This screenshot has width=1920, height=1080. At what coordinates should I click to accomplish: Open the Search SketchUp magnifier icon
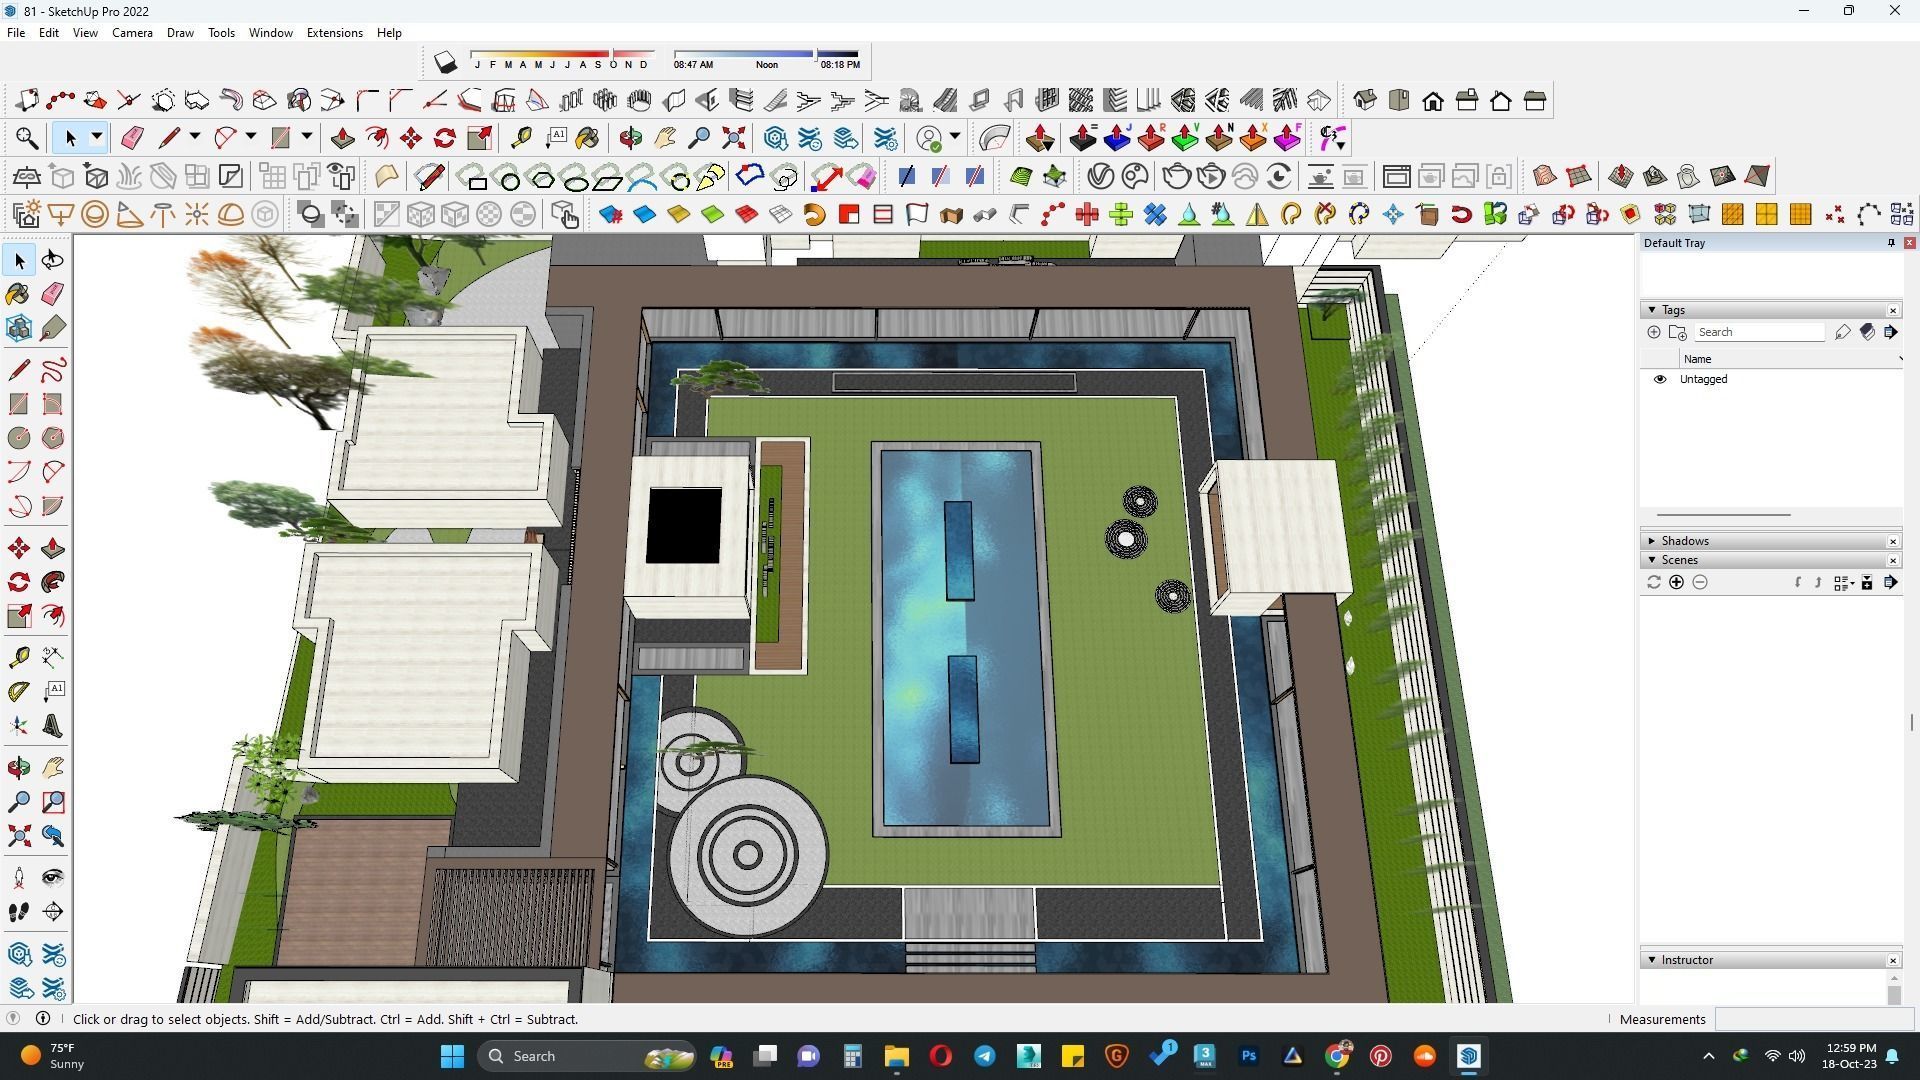[27, 138]
